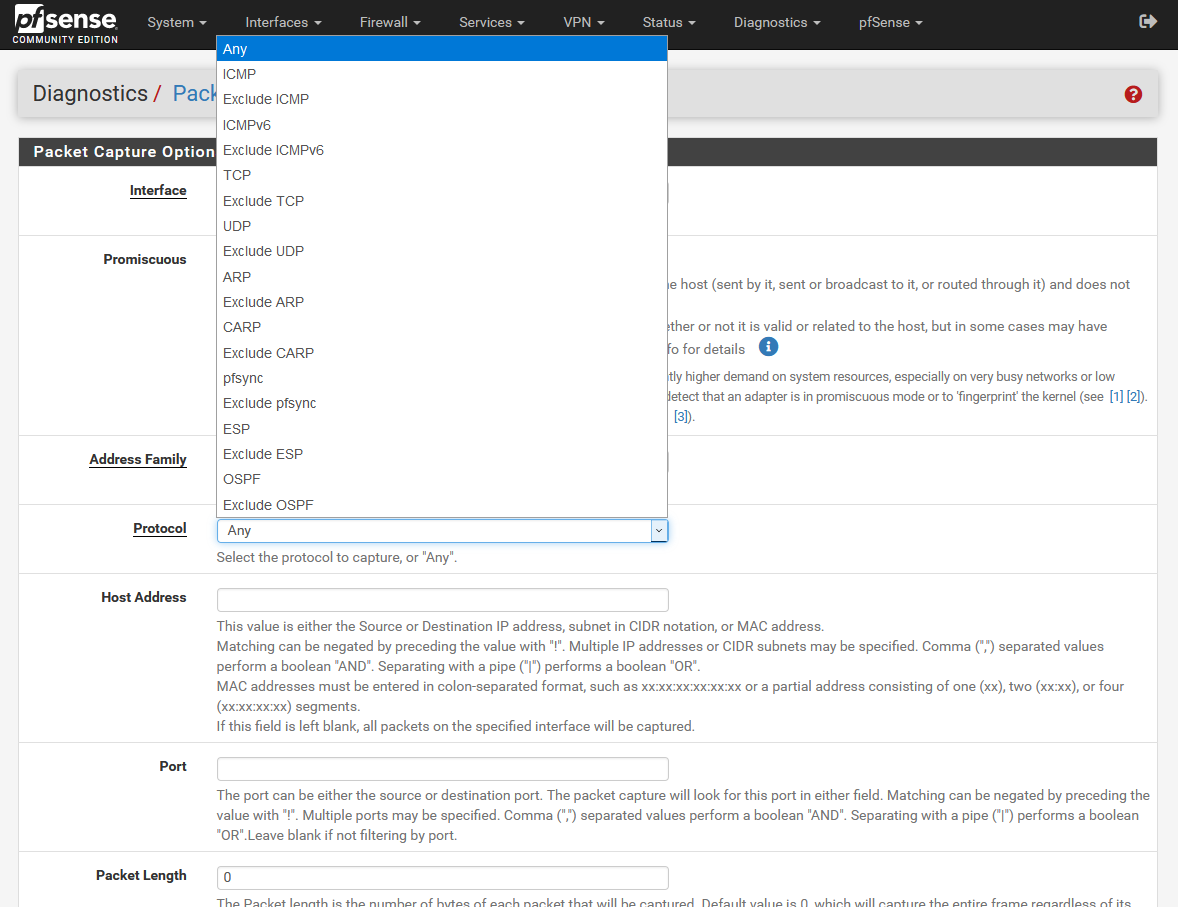Open the Services menu
This screenshot has width=1178, height=907.
[x=492, y=23]
